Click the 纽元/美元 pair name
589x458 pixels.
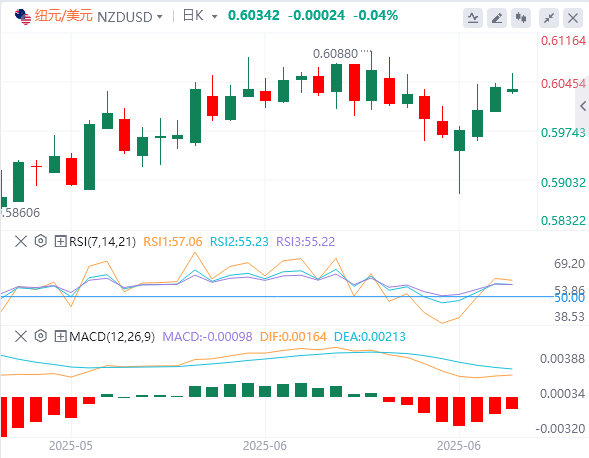(x=63, y=16)
